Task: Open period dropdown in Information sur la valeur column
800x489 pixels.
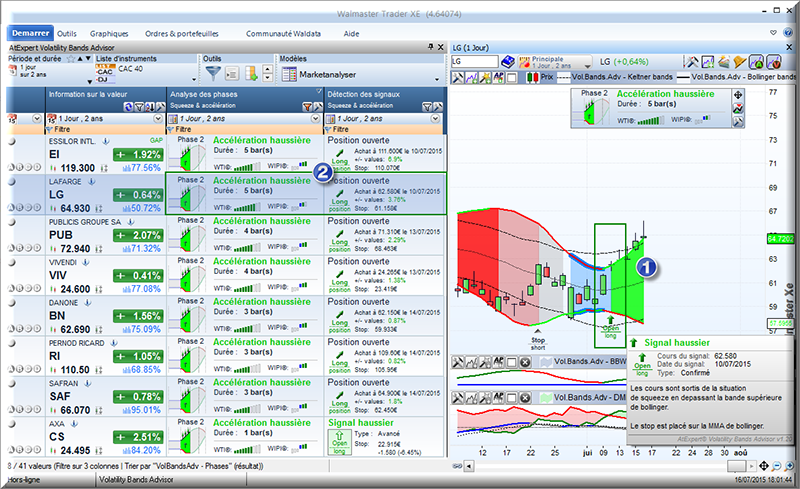Action: [158, 118]
